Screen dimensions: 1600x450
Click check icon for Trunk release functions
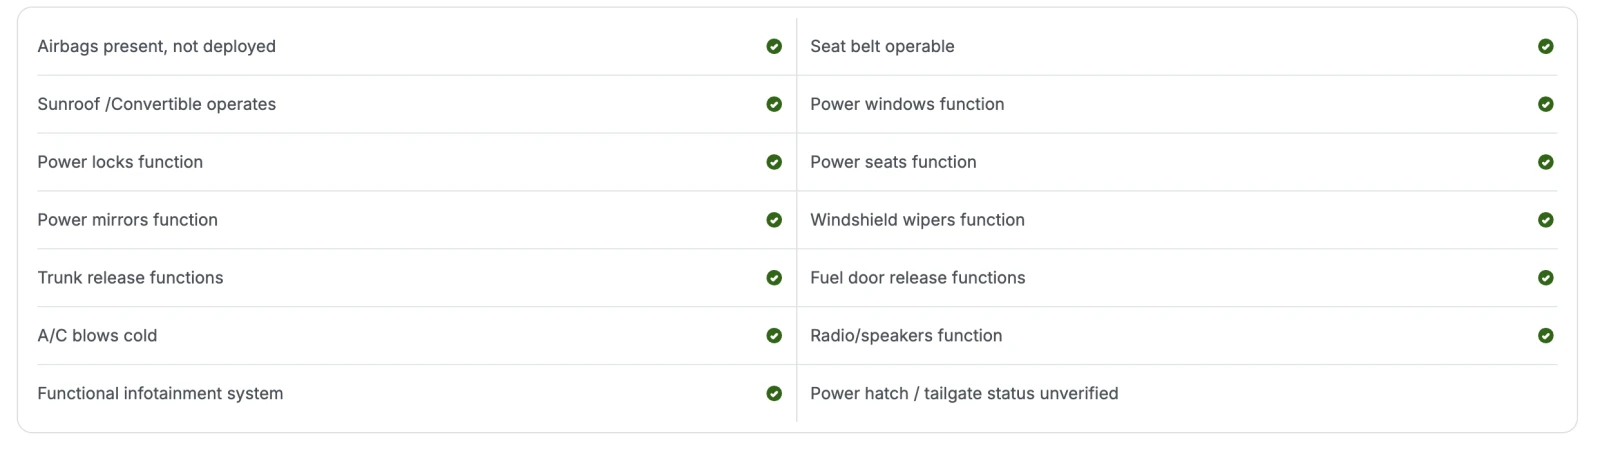(x=774, y=278)
